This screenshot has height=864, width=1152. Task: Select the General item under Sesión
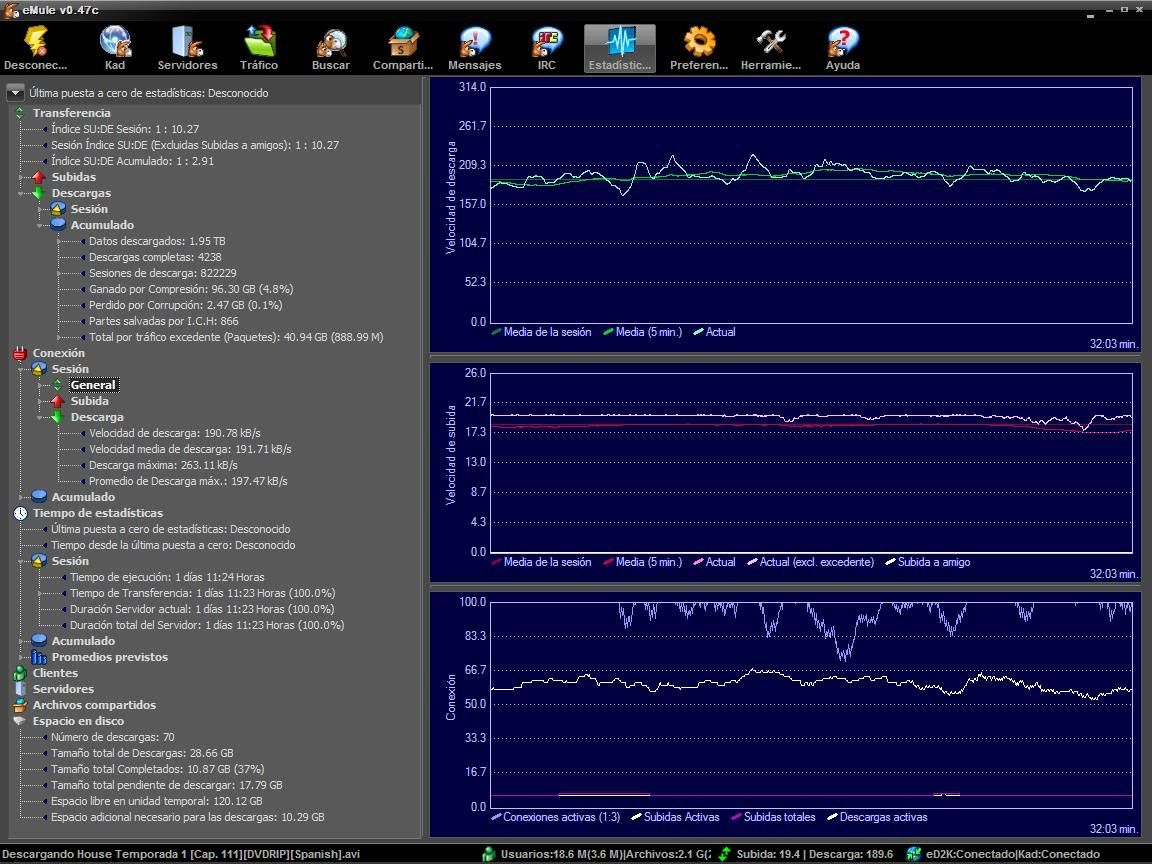click(x=93, y=385)
